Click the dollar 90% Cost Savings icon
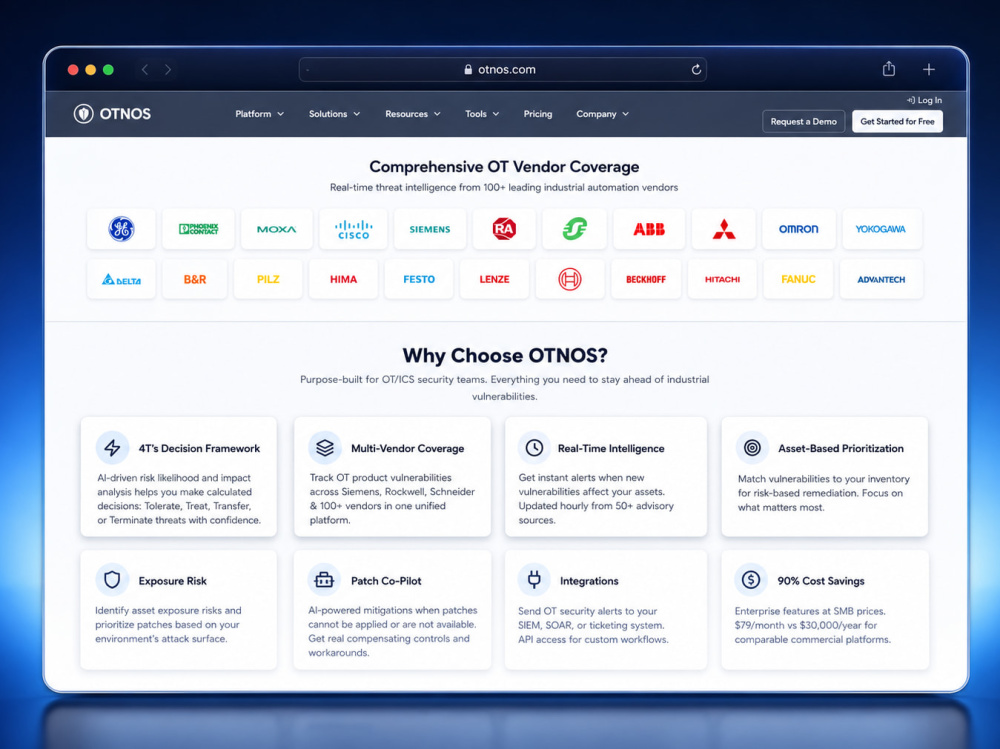 tap(751, 580)
